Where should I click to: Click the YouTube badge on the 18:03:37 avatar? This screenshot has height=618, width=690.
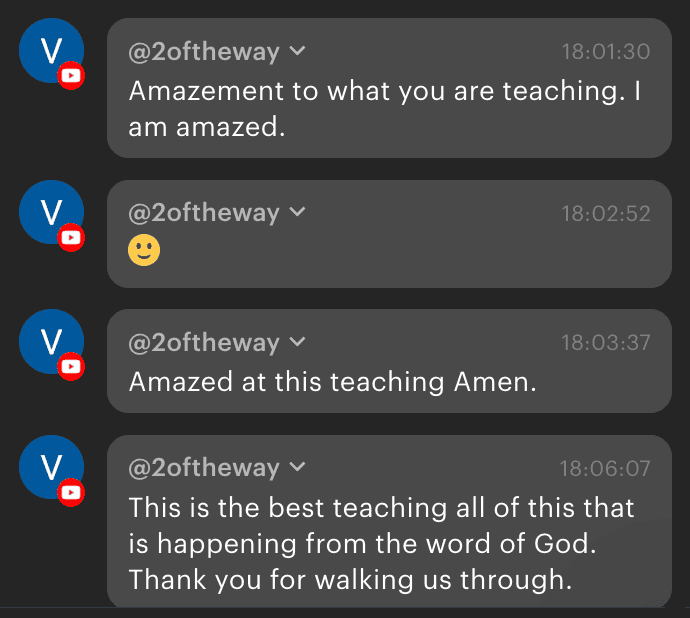coord(71,367)
